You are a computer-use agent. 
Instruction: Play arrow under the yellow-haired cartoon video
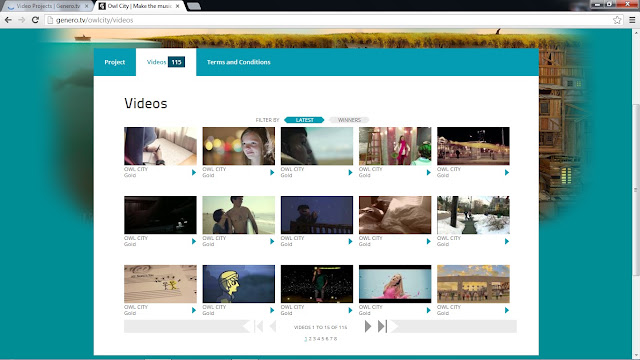(x=272, y=311)
